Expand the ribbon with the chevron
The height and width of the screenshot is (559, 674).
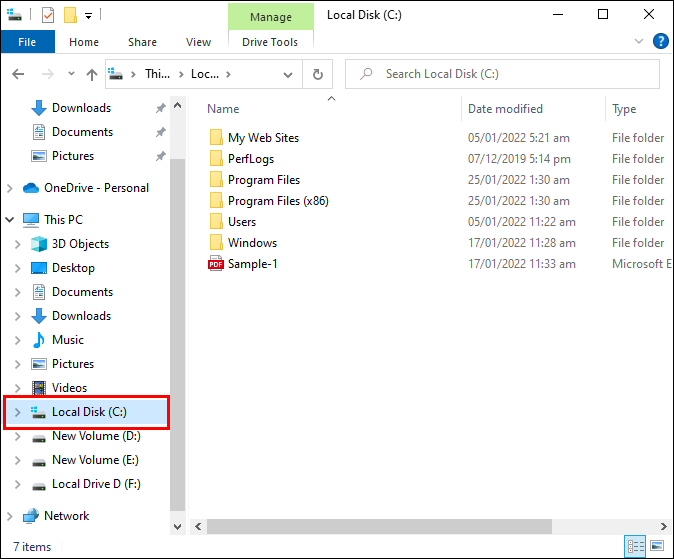pos(639,41)
